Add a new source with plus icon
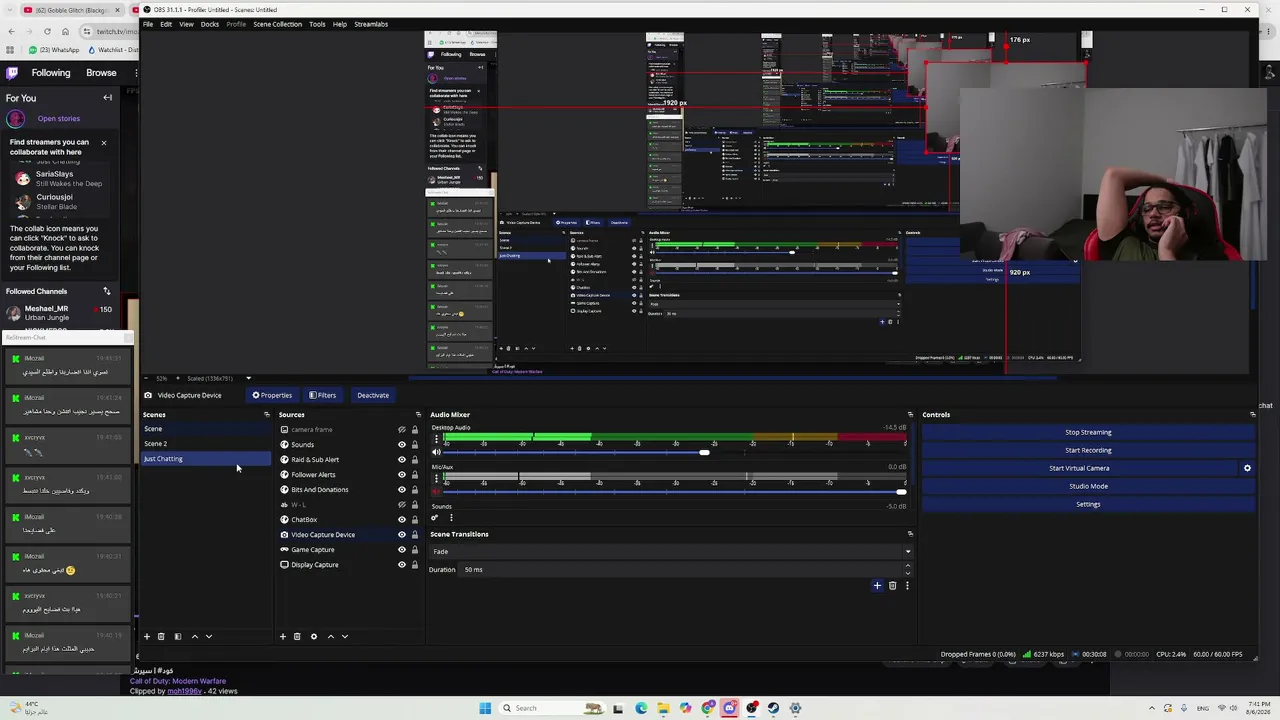1280x720 pixels. pyautogui.click(x=282, y=636)
